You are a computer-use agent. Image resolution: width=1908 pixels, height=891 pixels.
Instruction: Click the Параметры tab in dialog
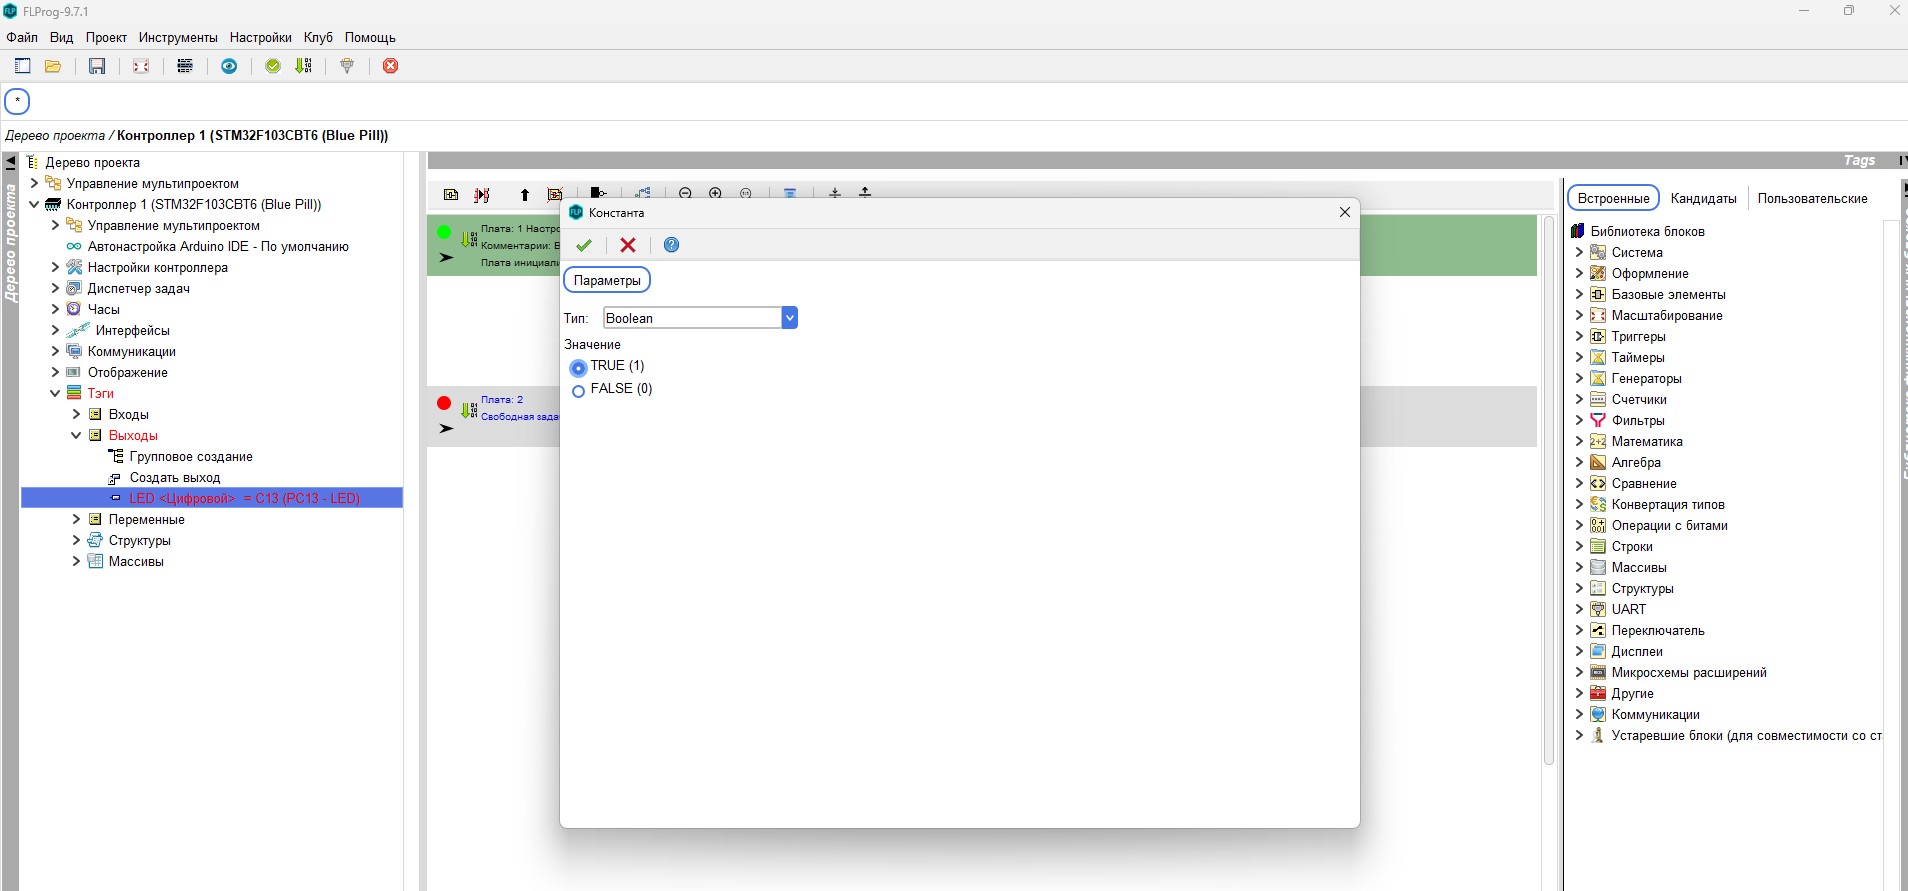point(607,280)
